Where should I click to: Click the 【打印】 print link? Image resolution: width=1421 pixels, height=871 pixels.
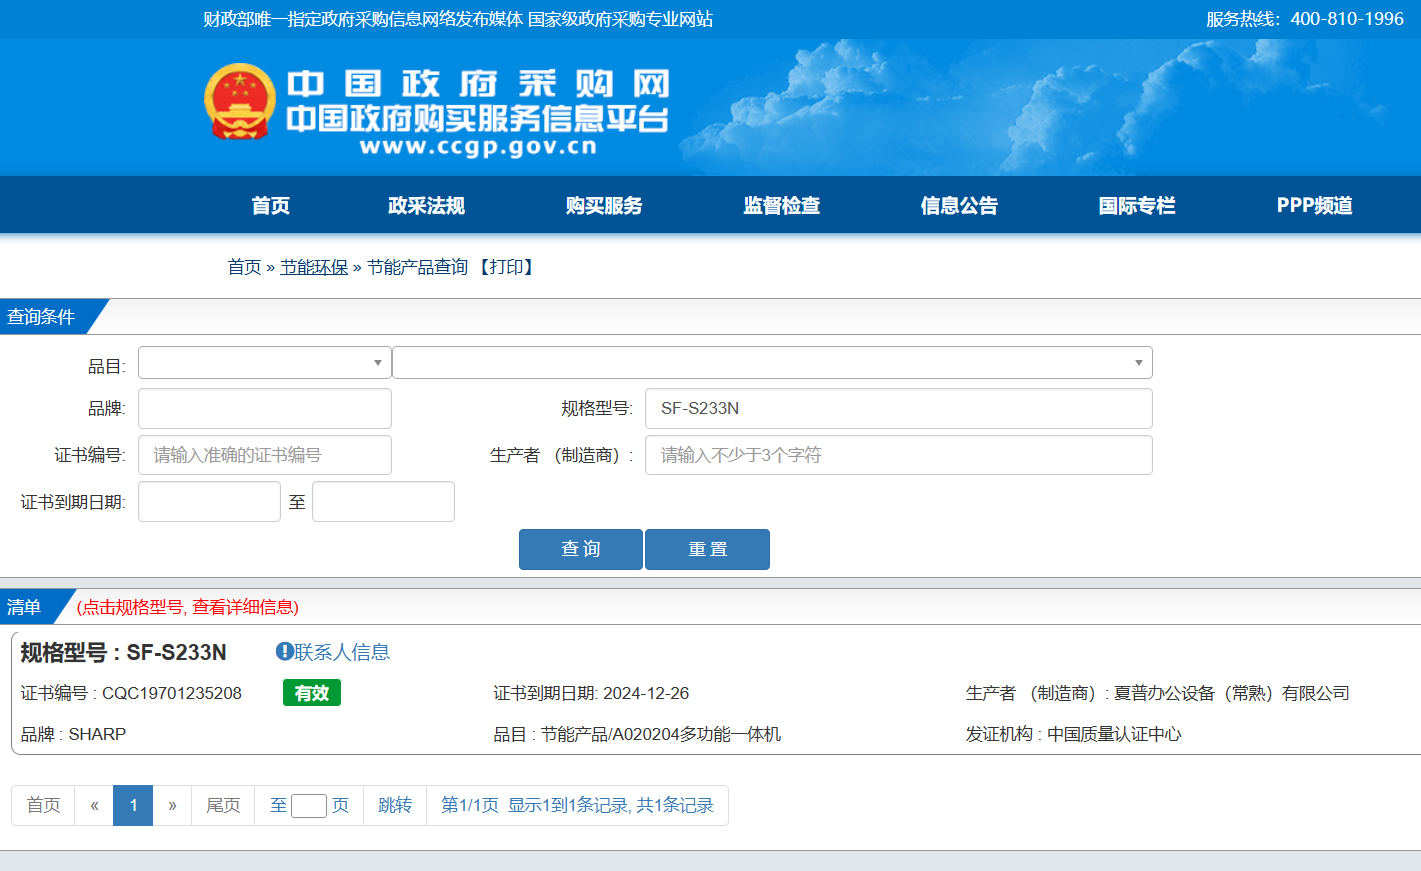[x=506, y=267]
